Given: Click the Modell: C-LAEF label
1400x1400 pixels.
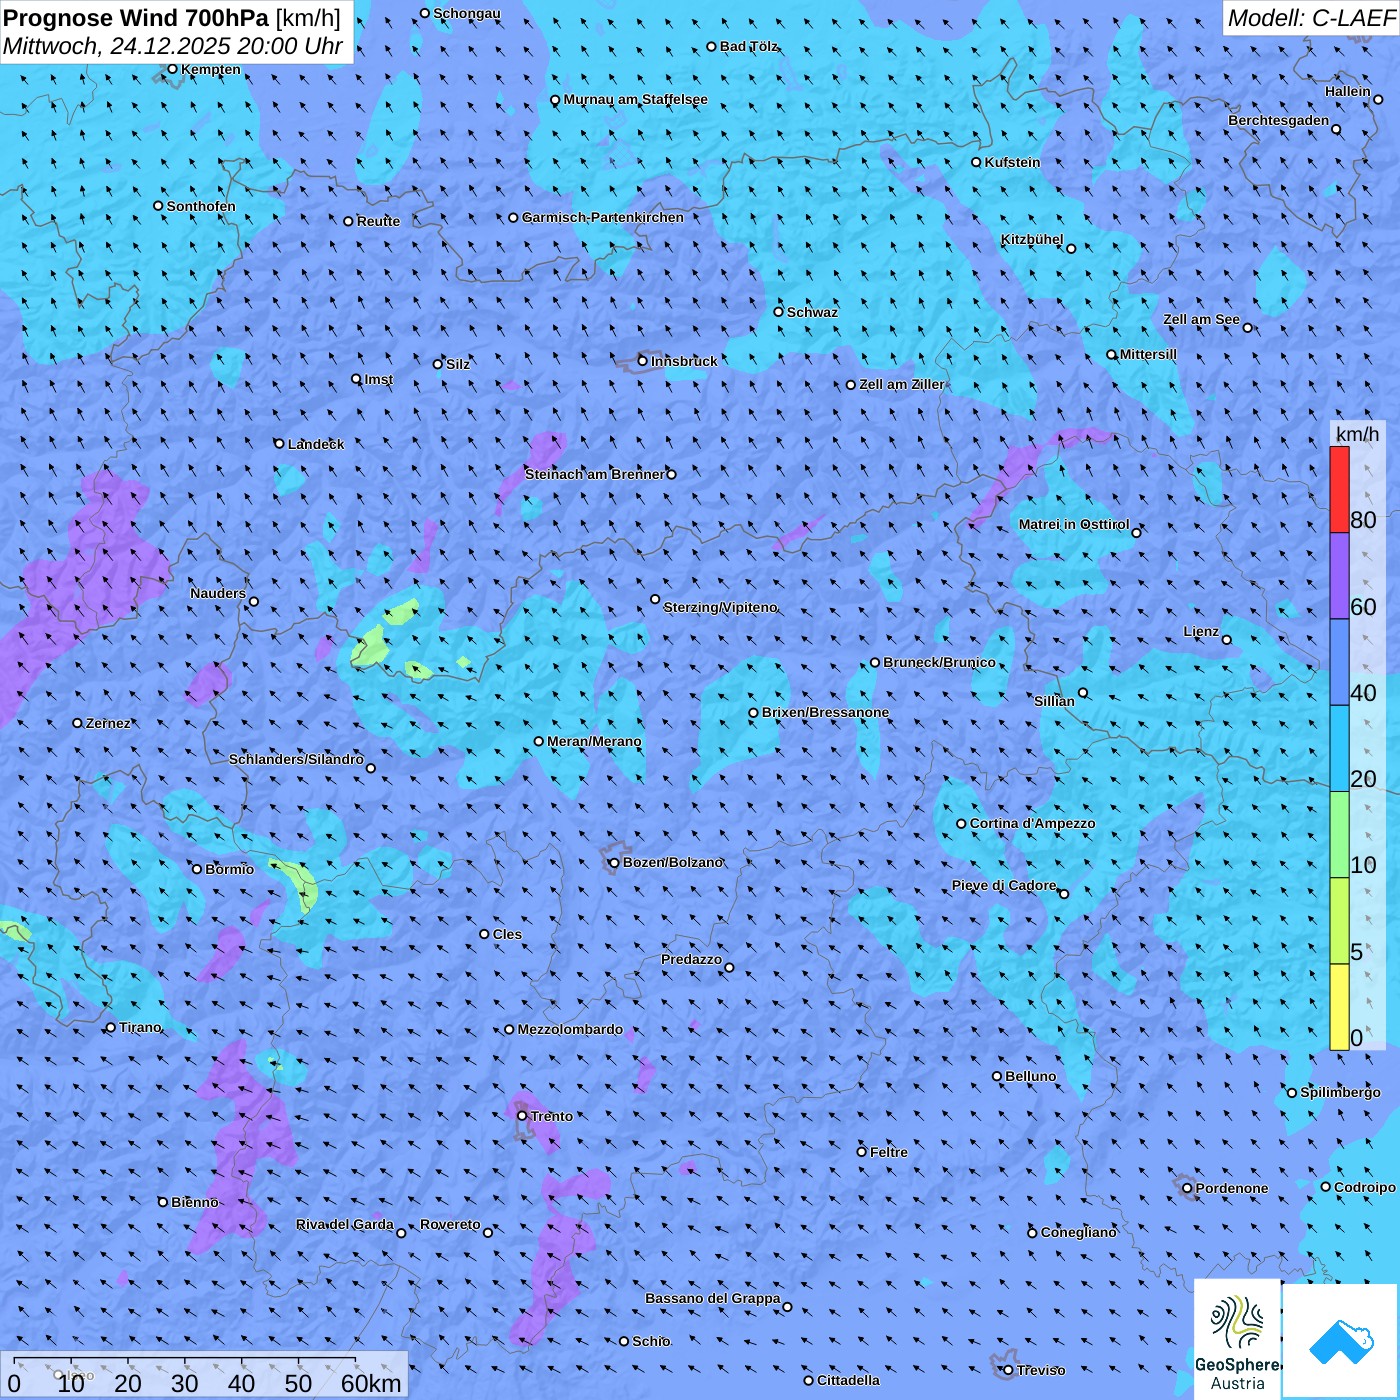Looking at the screenshot, I should click(x=1311, y=17).
